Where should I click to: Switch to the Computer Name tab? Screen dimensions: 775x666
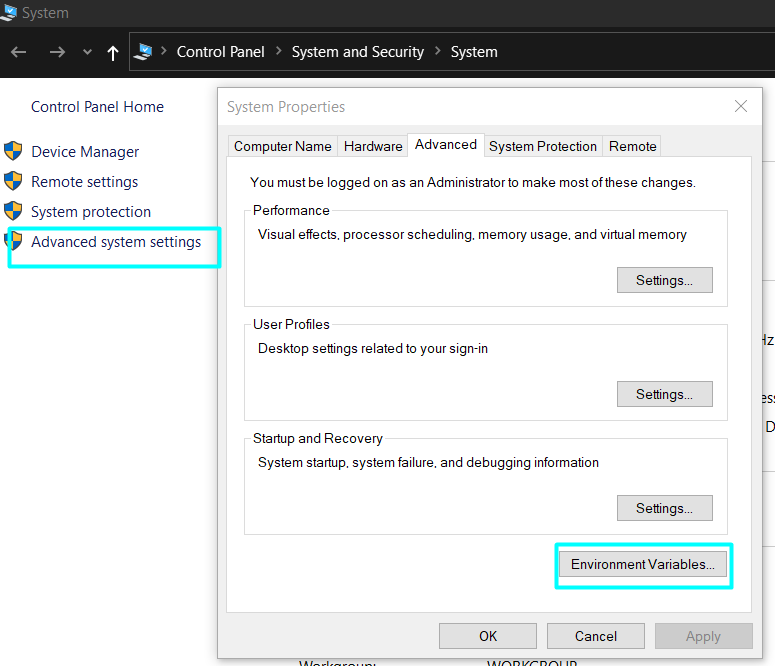(x=282, y=146)
